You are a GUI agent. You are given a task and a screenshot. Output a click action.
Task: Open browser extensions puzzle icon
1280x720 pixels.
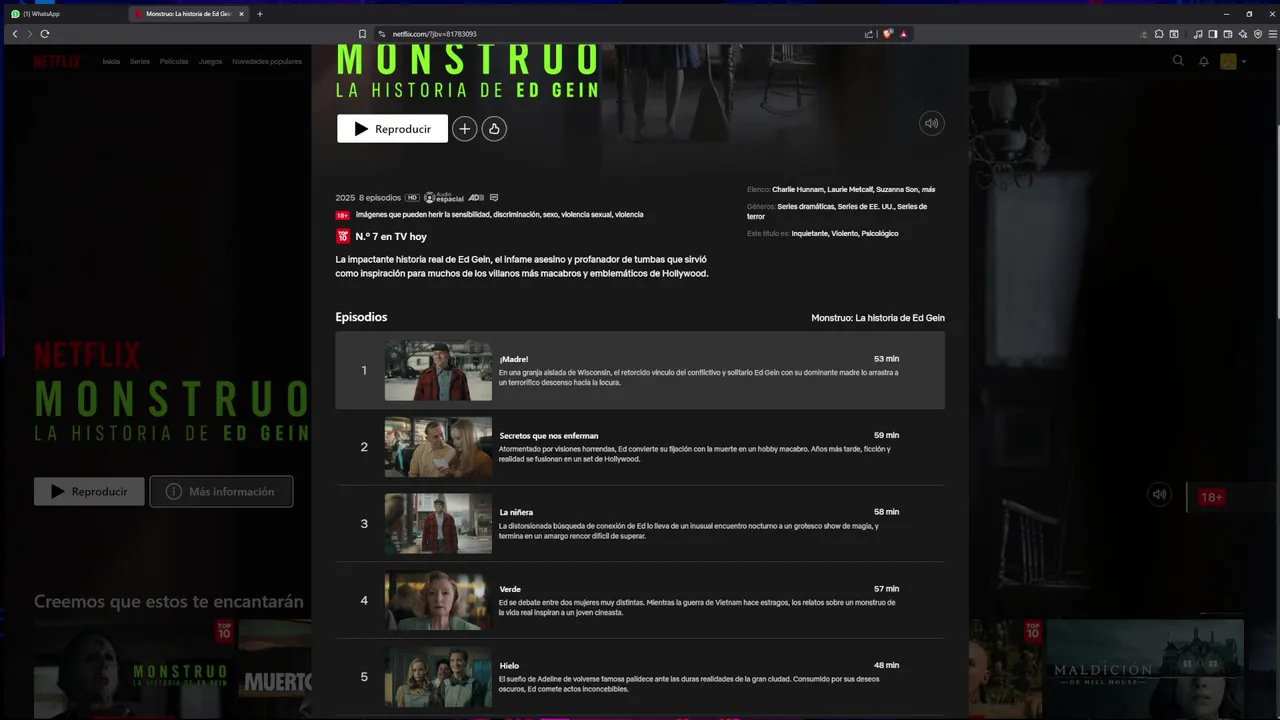coord(1159,34)
